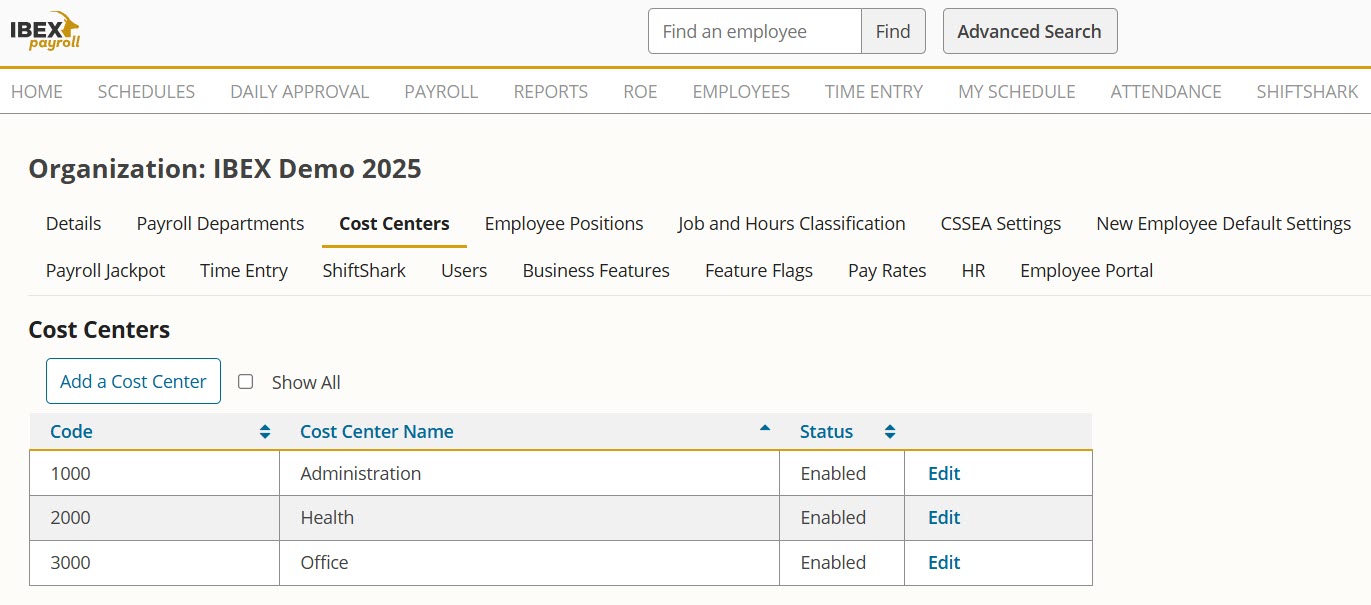
Task: Edit the Administration cost center
Action: (944, 473)
